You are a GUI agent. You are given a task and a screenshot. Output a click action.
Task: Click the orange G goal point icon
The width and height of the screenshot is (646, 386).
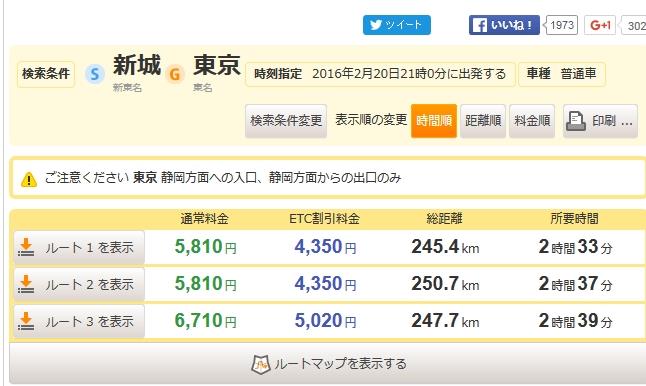point(175,74)
